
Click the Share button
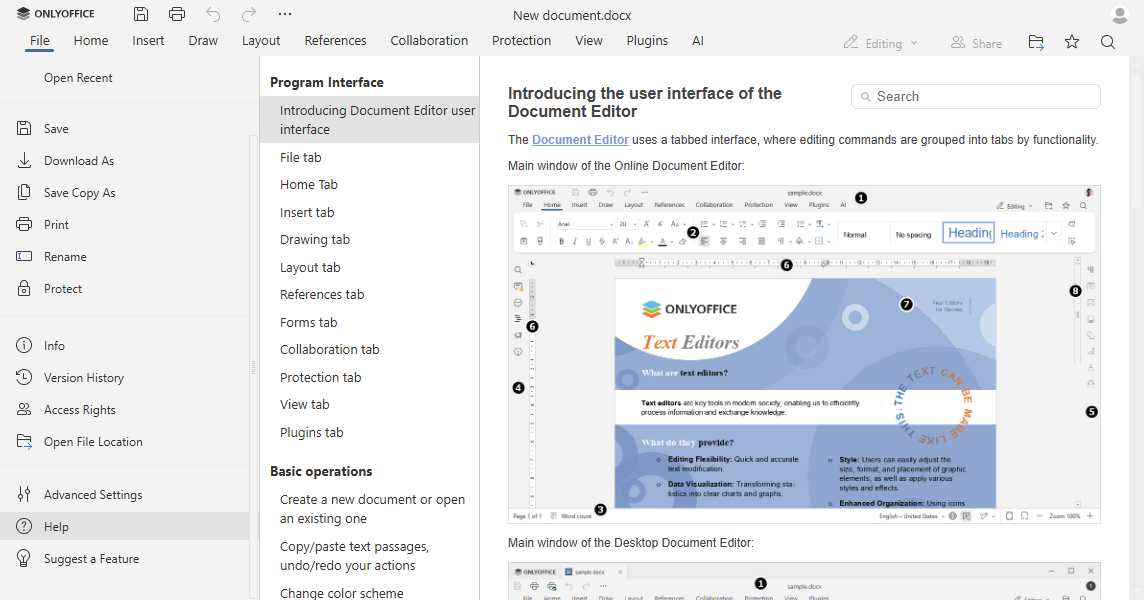(976, 43)
